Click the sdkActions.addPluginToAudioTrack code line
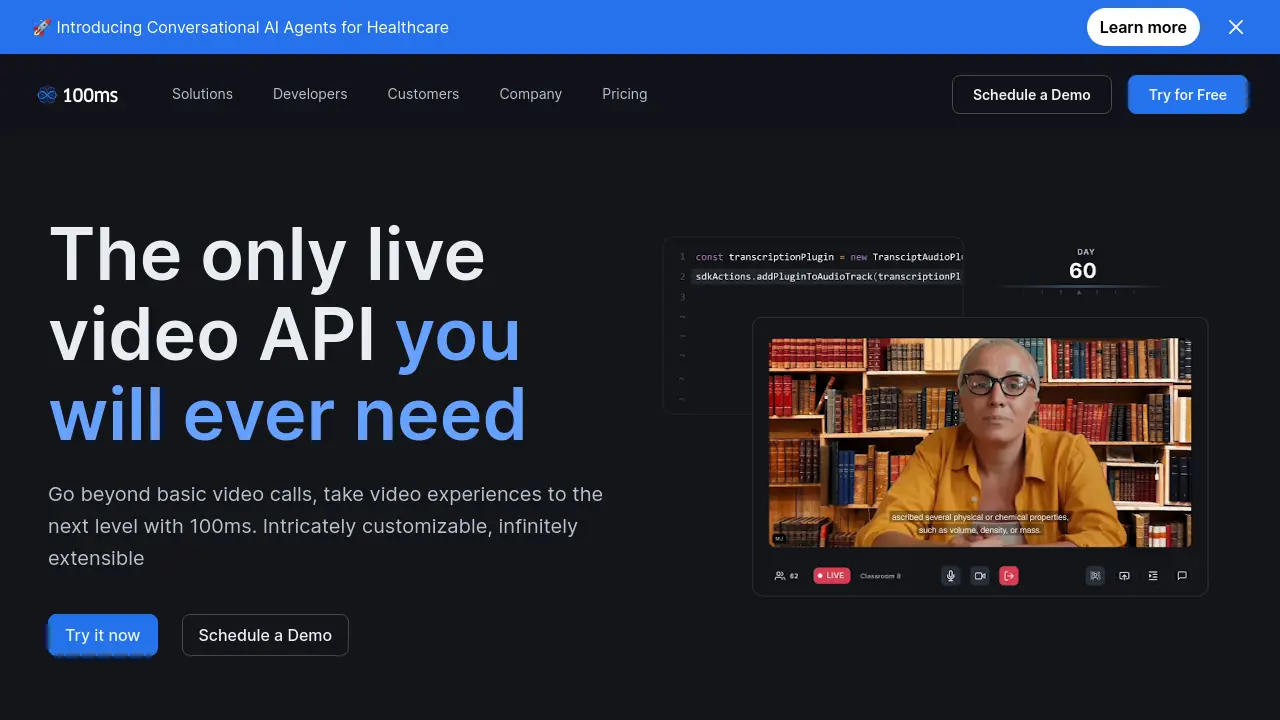This screenshot has width=1280, height=720. point(829,276)
